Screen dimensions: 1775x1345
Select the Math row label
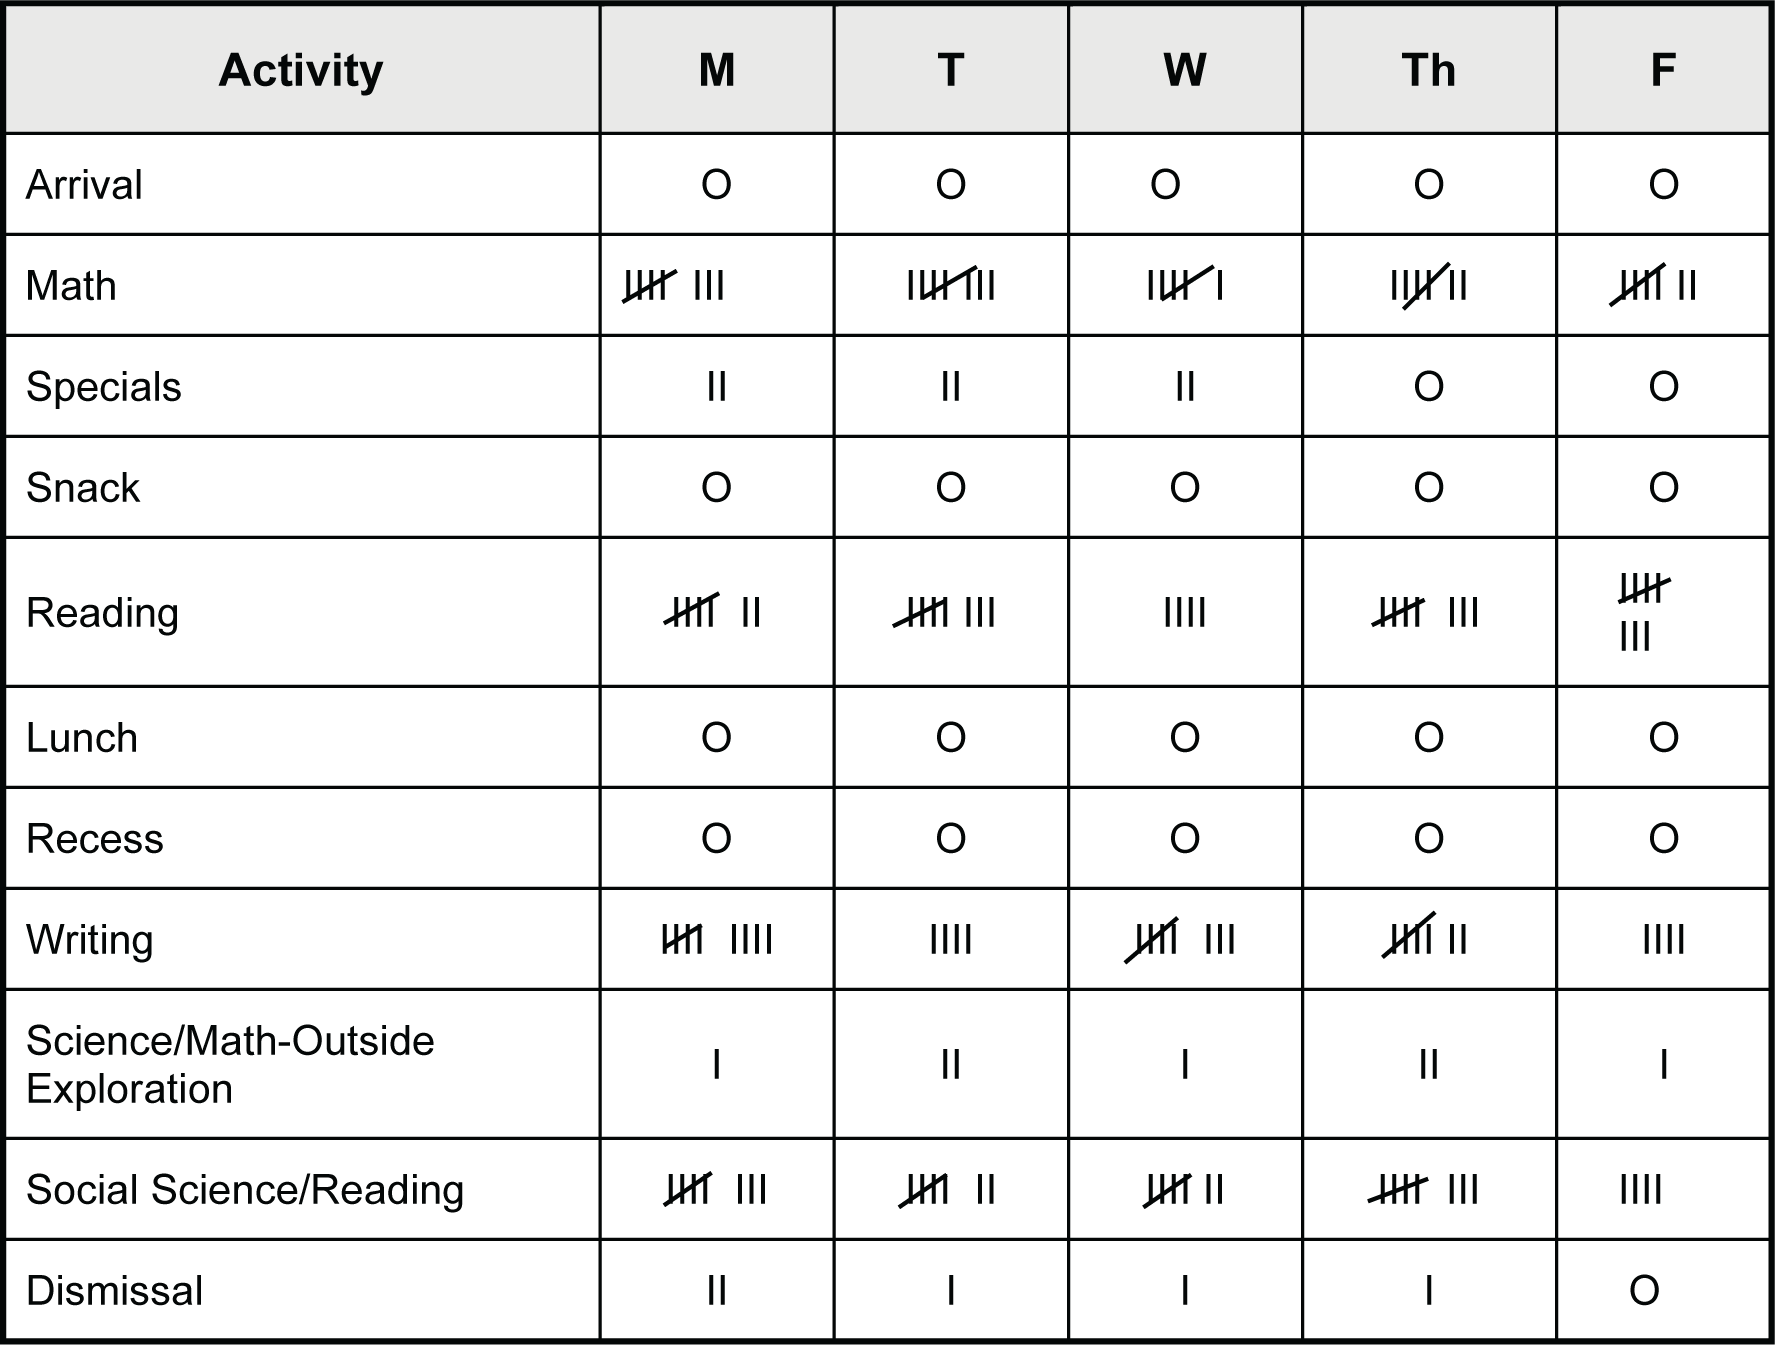[x=71, y=286]
